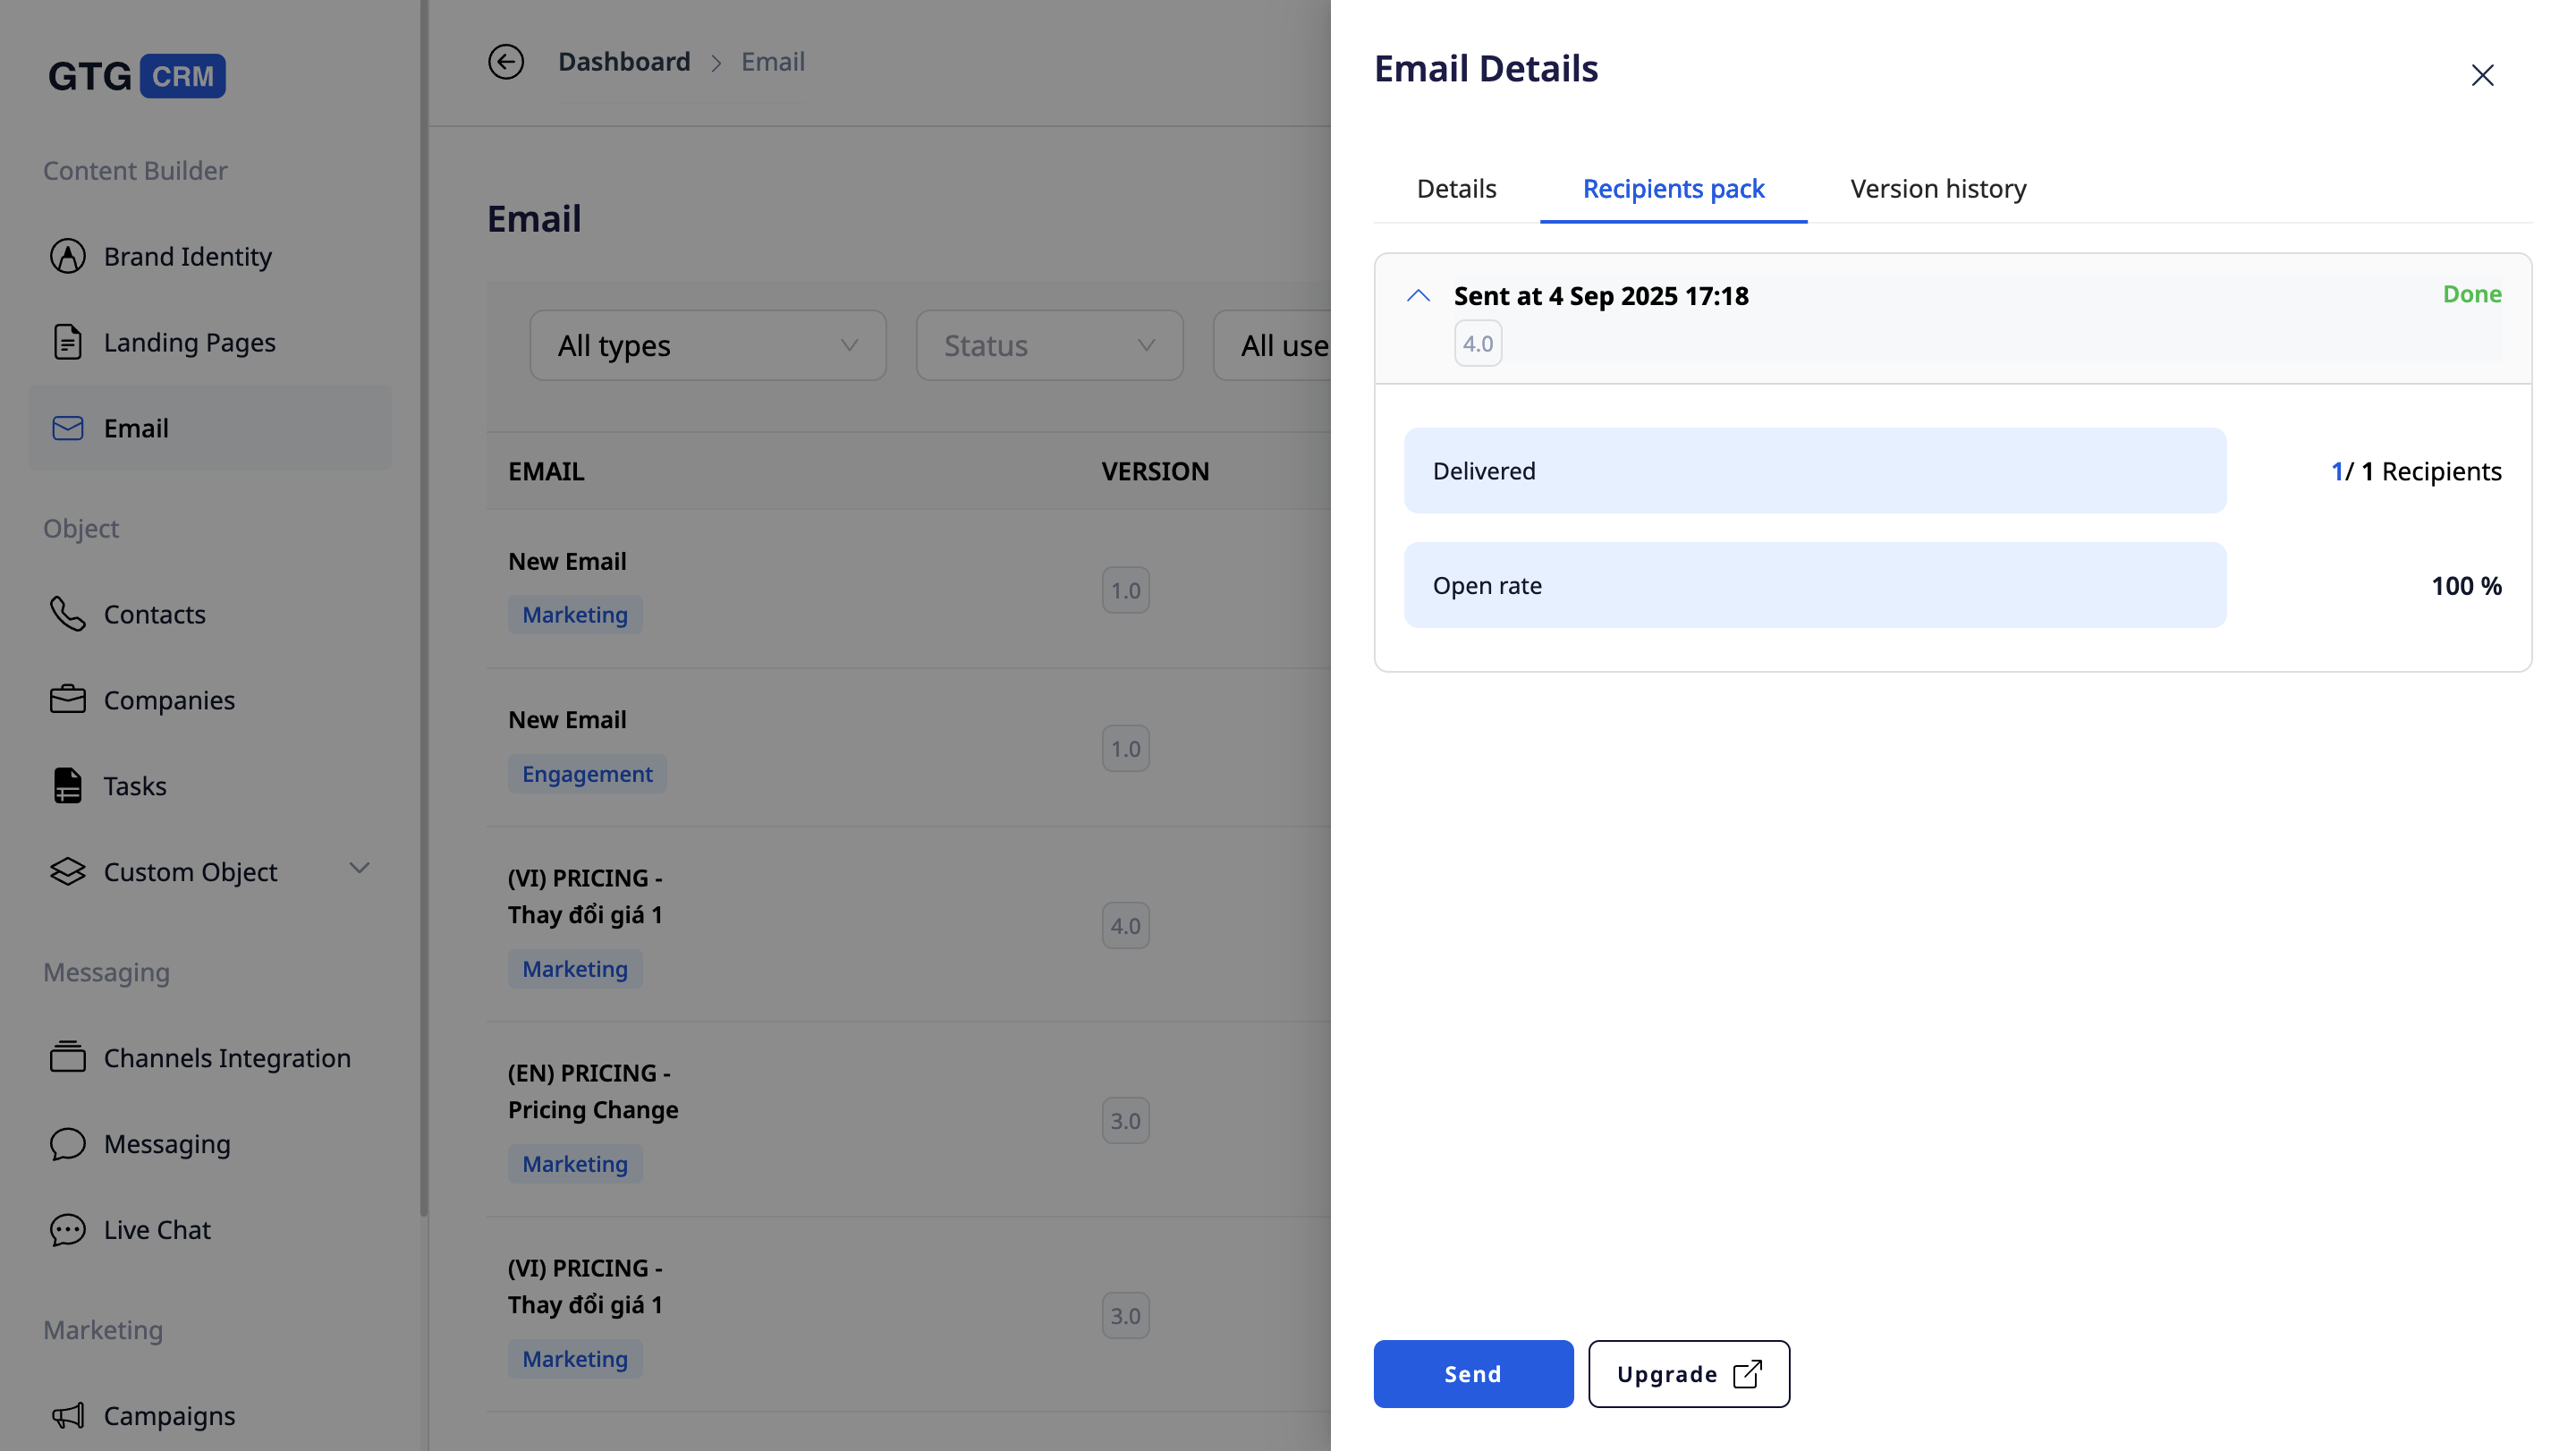Open the Status filter dropdown
This screenshot has width=2576, height=1451.
pos(1049,345)
